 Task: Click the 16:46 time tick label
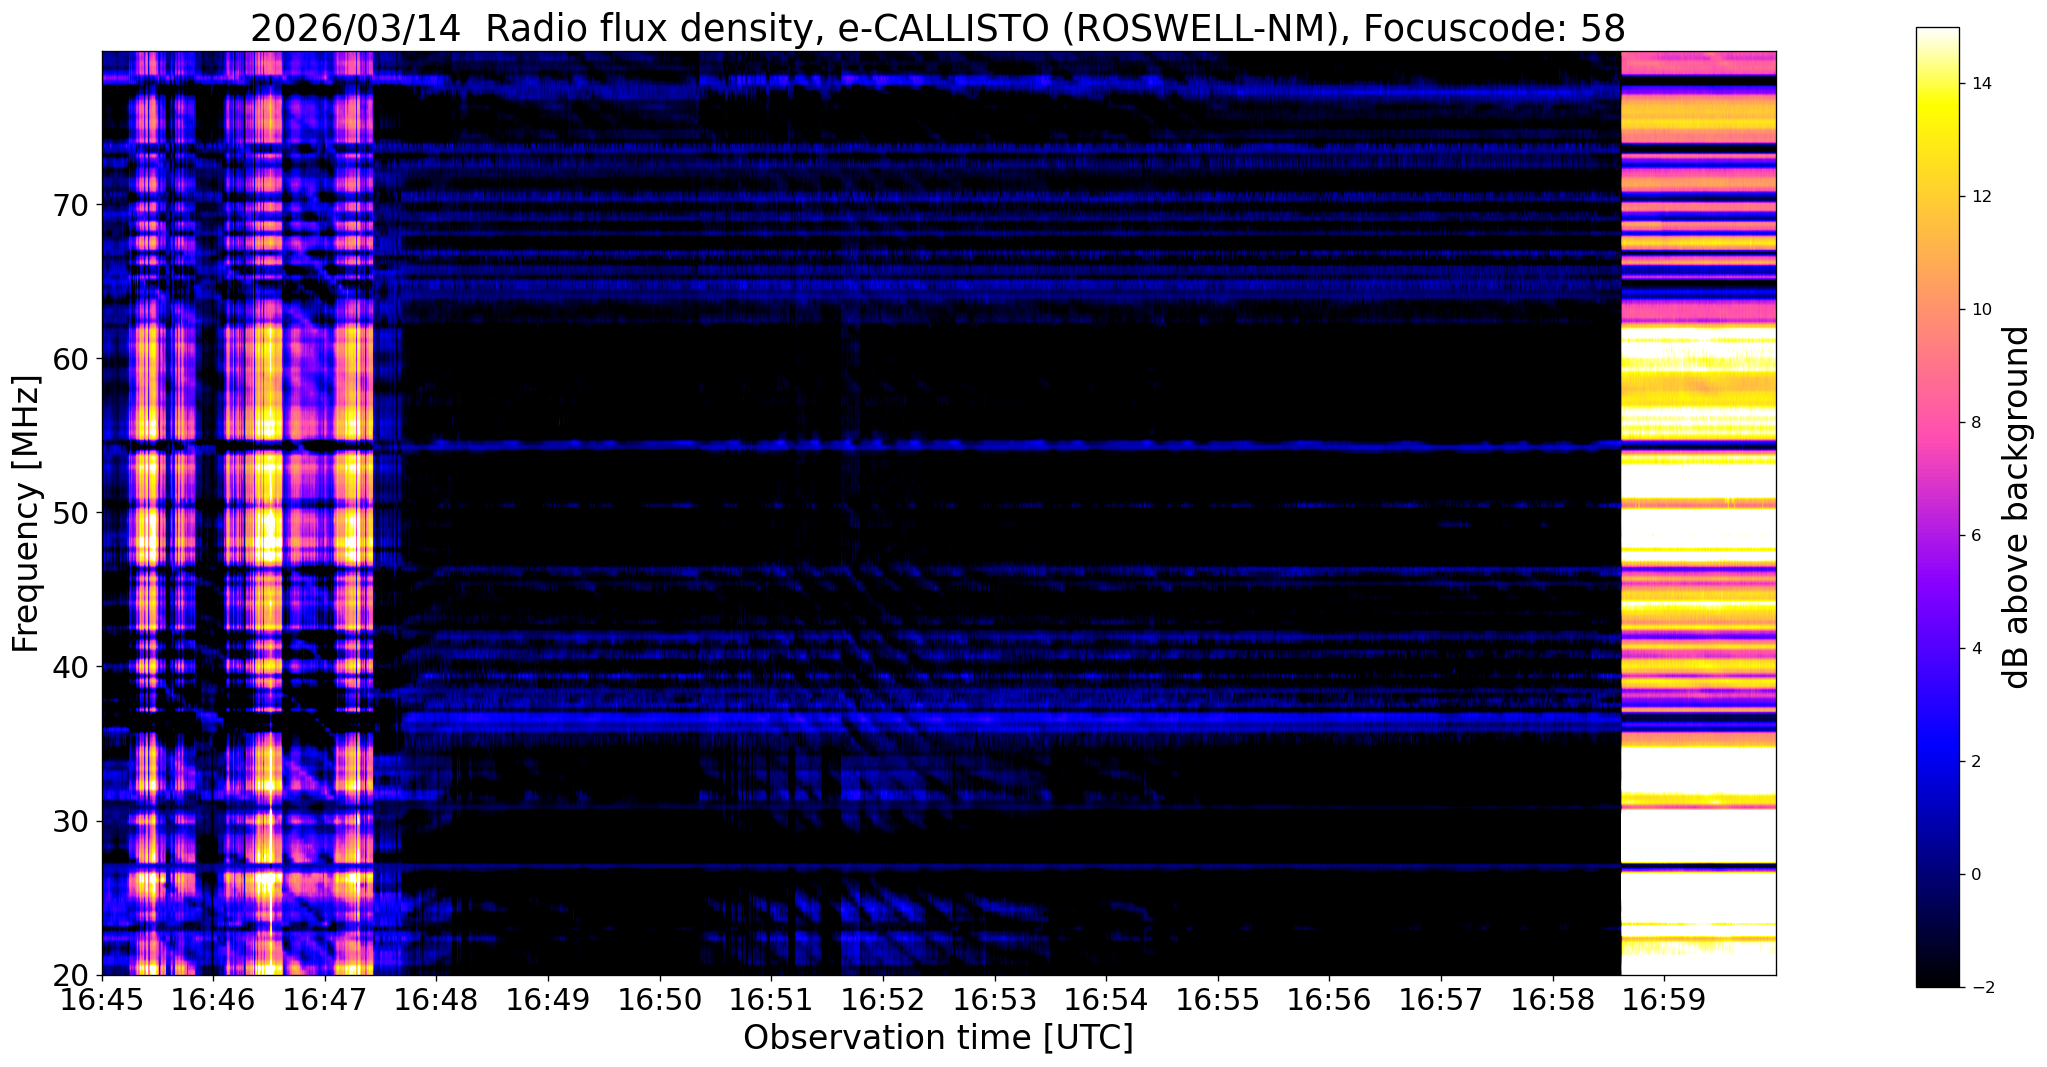tap(214, 999)
